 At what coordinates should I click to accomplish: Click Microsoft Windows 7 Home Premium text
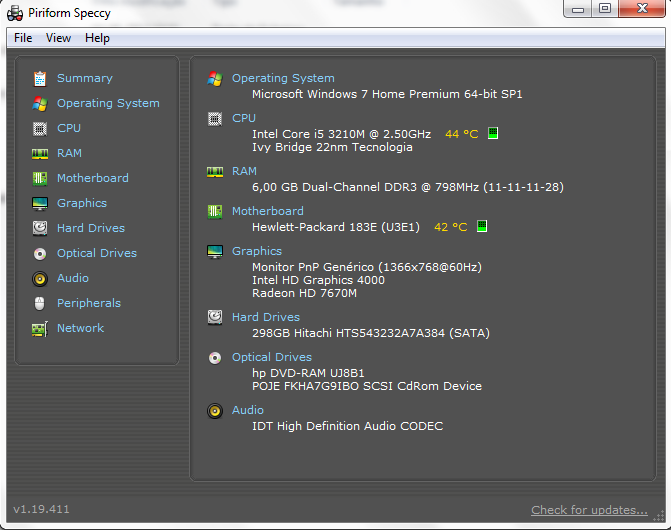(387, 94)
